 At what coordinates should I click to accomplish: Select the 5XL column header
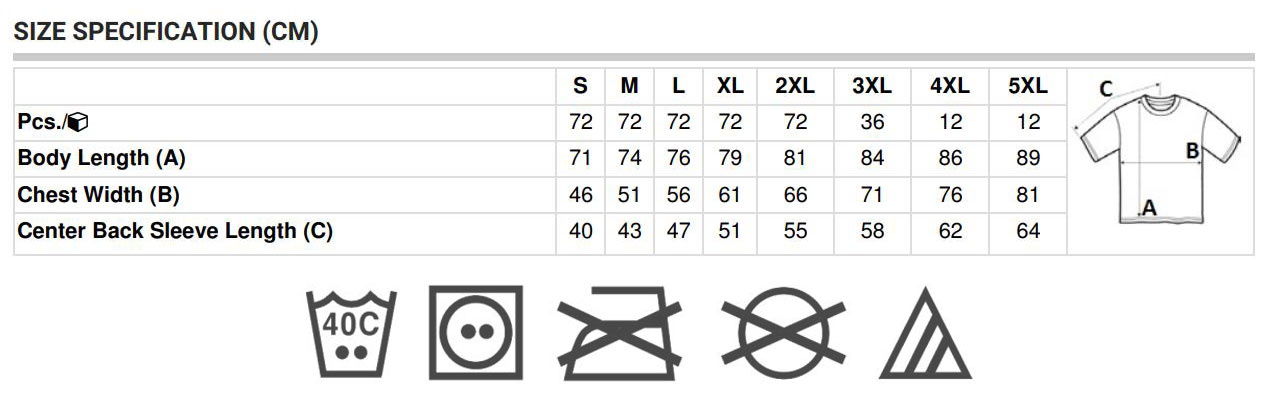click(x=1028, y=86)
